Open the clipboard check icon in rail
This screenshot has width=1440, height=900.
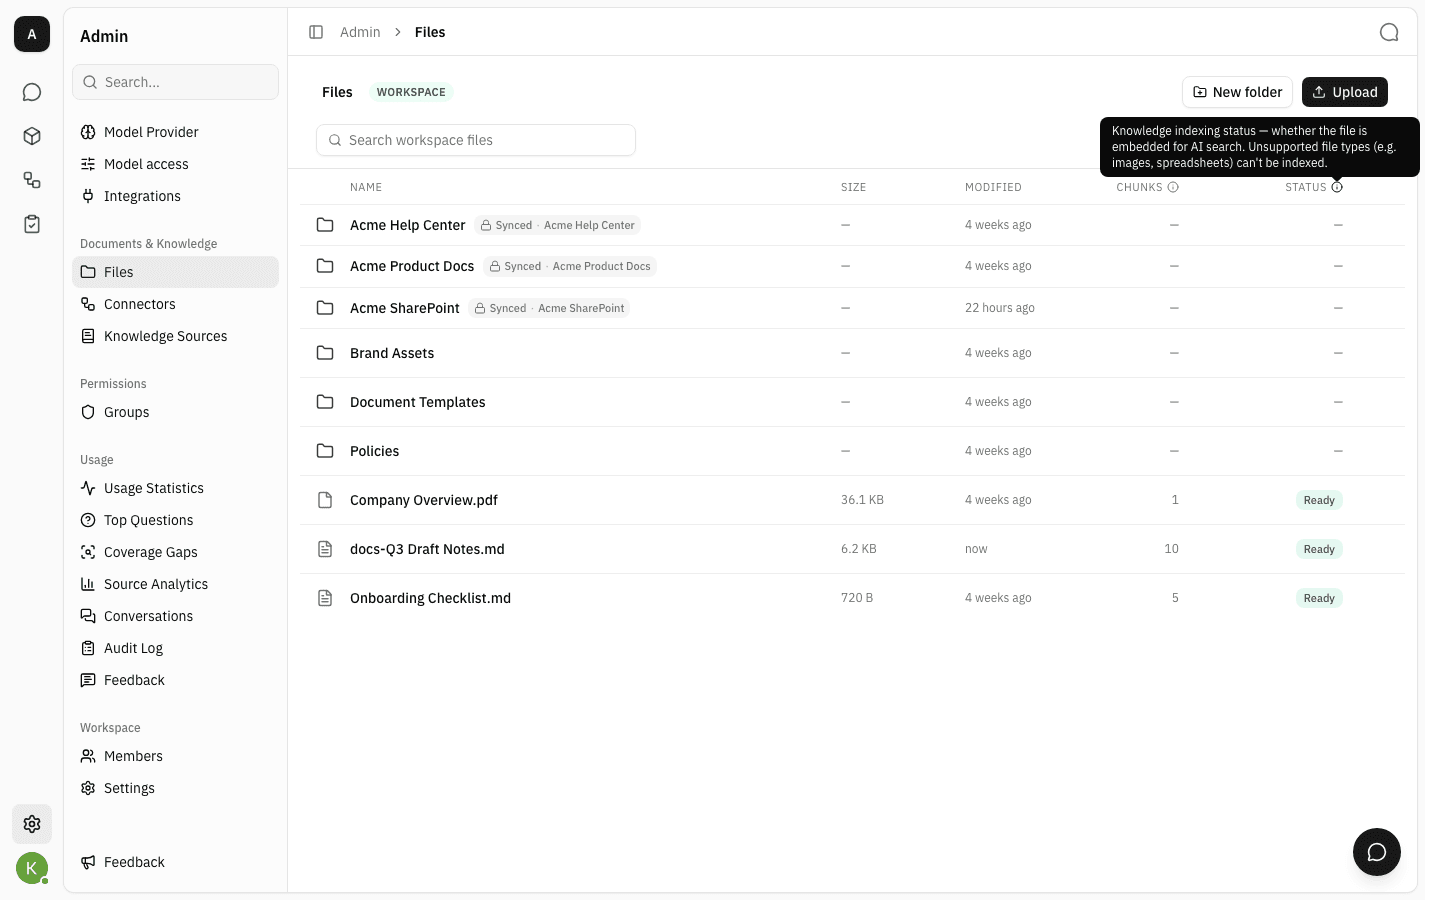(32, 224)
